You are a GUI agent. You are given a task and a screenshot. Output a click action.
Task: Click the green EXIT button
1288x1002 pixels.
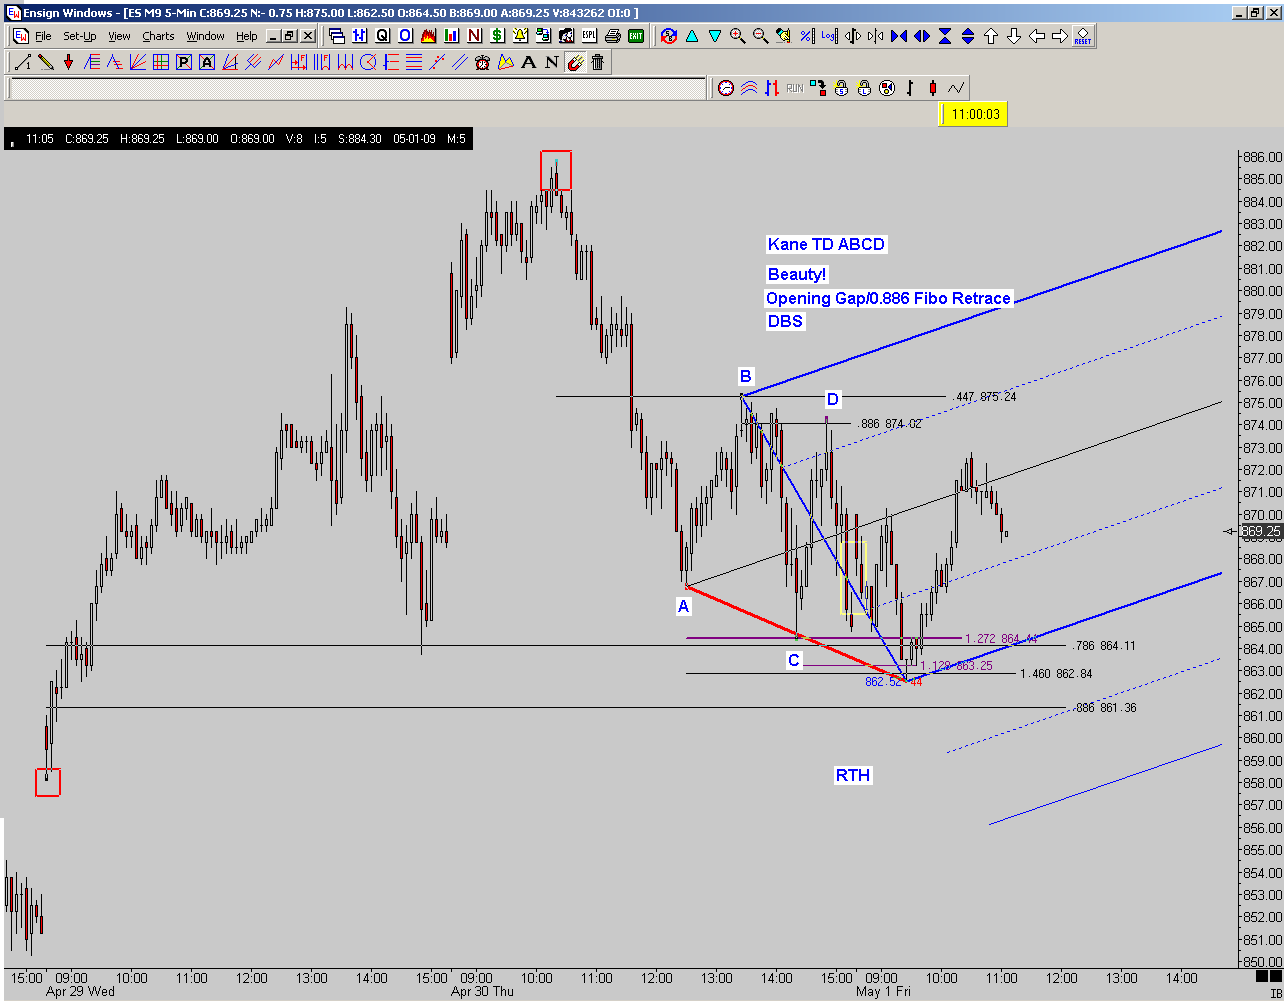636,36
